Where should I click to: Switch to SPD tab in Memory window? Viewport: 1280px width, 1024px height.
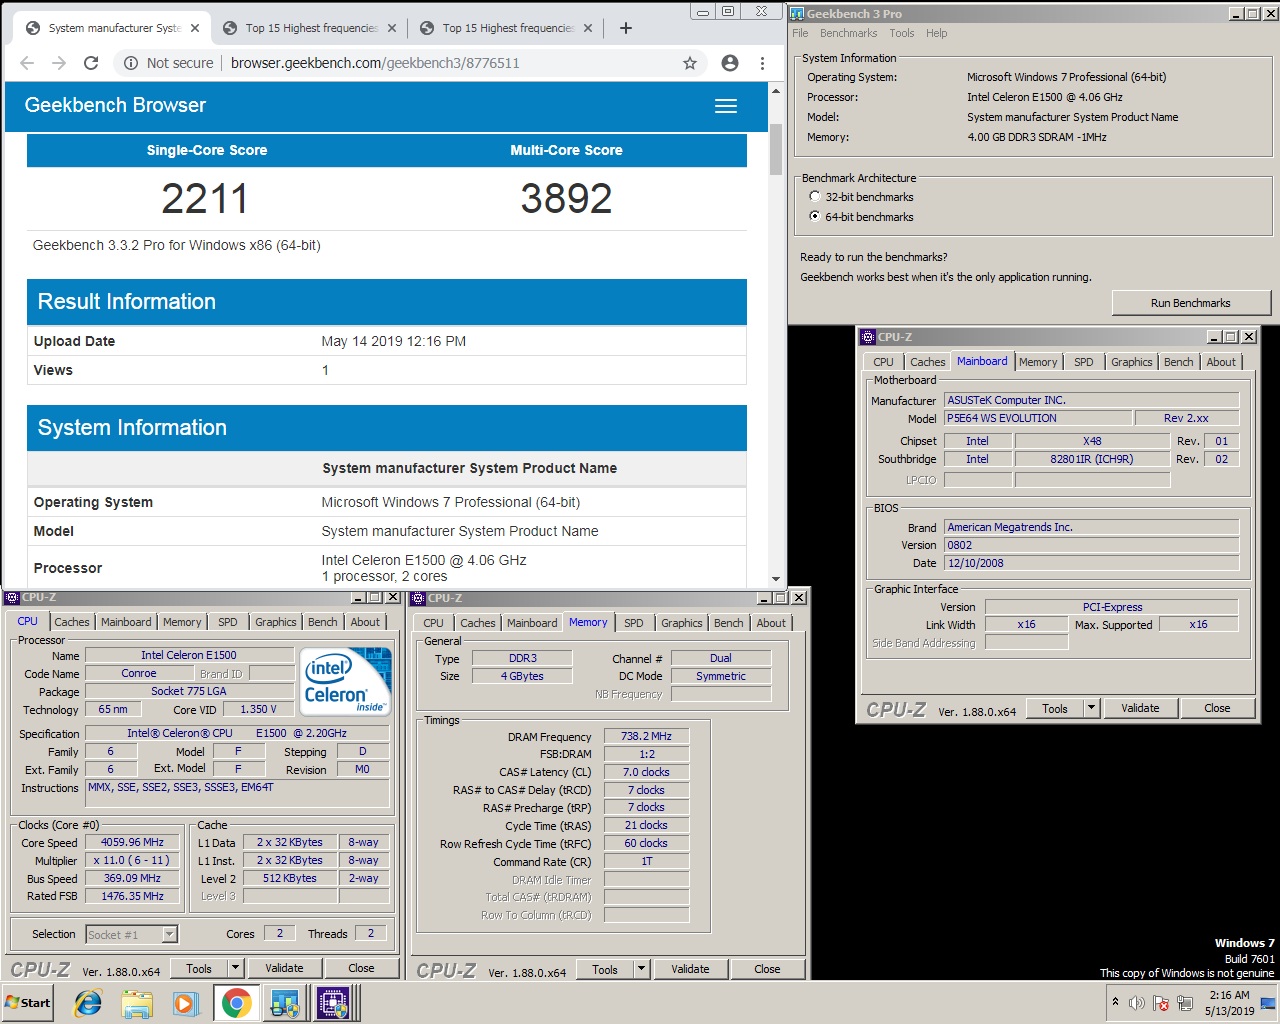(x=634, y=623)
